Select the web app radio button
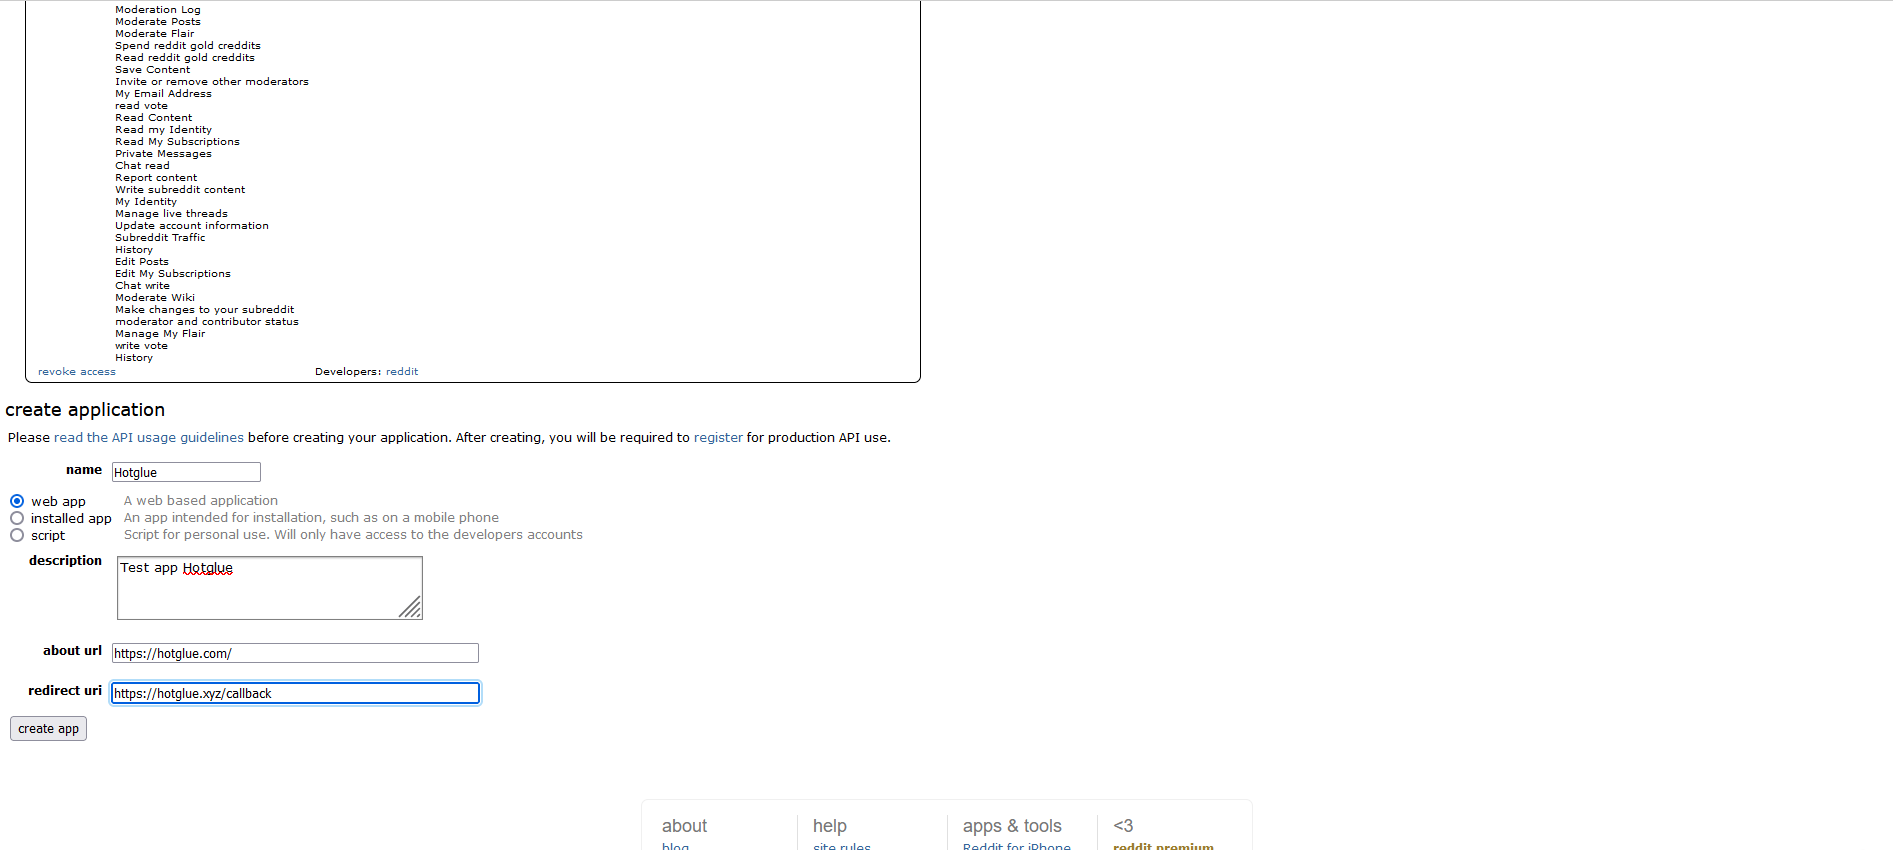 (x=17, y=501)
